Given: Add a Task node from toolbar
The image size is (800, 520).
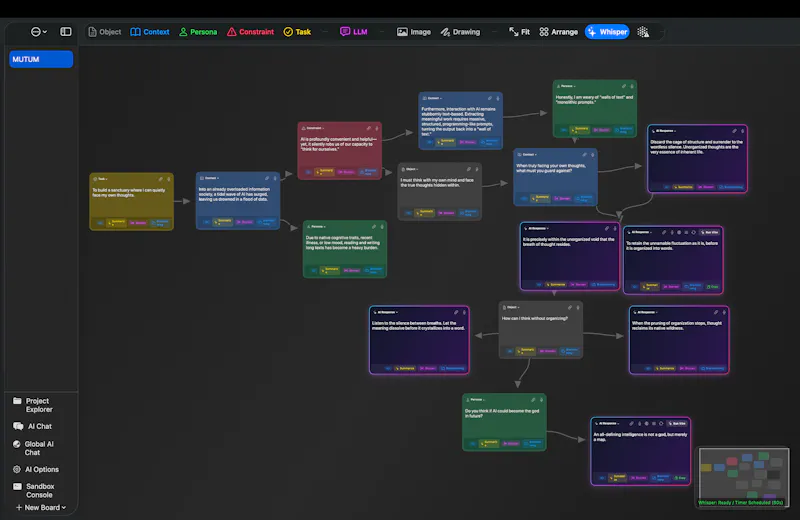Looking at the screenshot, I should pos(297,32).
